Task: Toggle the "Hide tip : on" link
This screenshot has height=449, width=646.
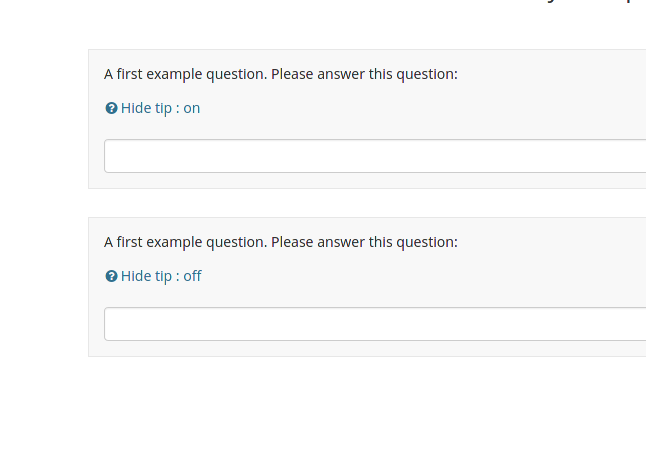Action: (160, 108)
